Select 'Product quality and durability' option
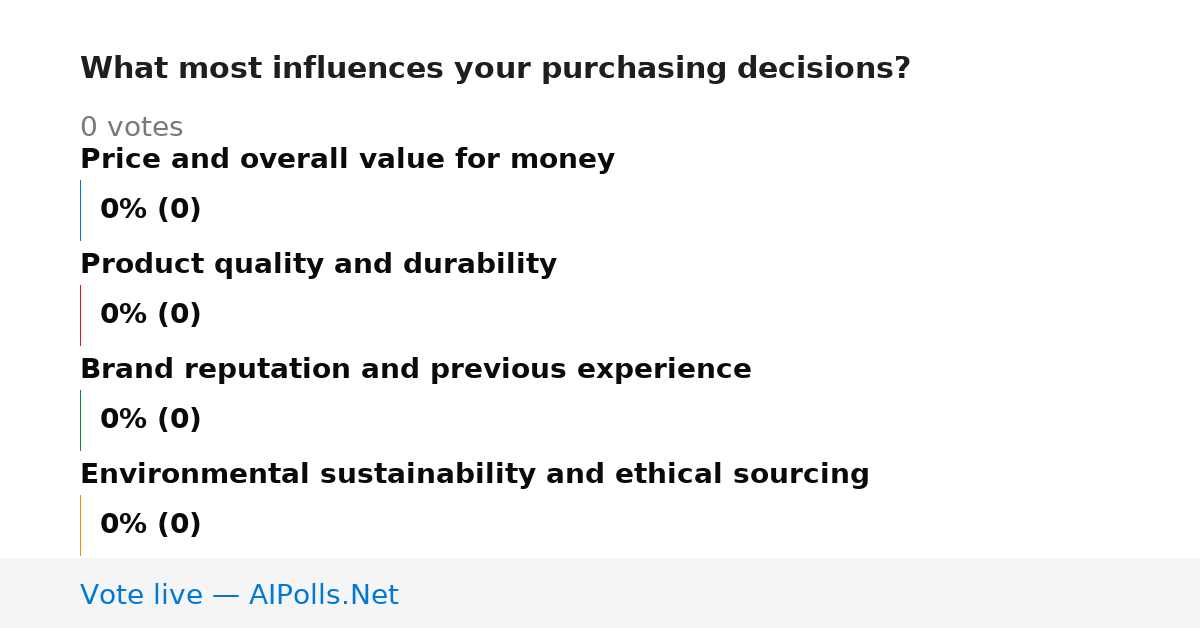1200x628 pixels. click(x=318, y=265)
